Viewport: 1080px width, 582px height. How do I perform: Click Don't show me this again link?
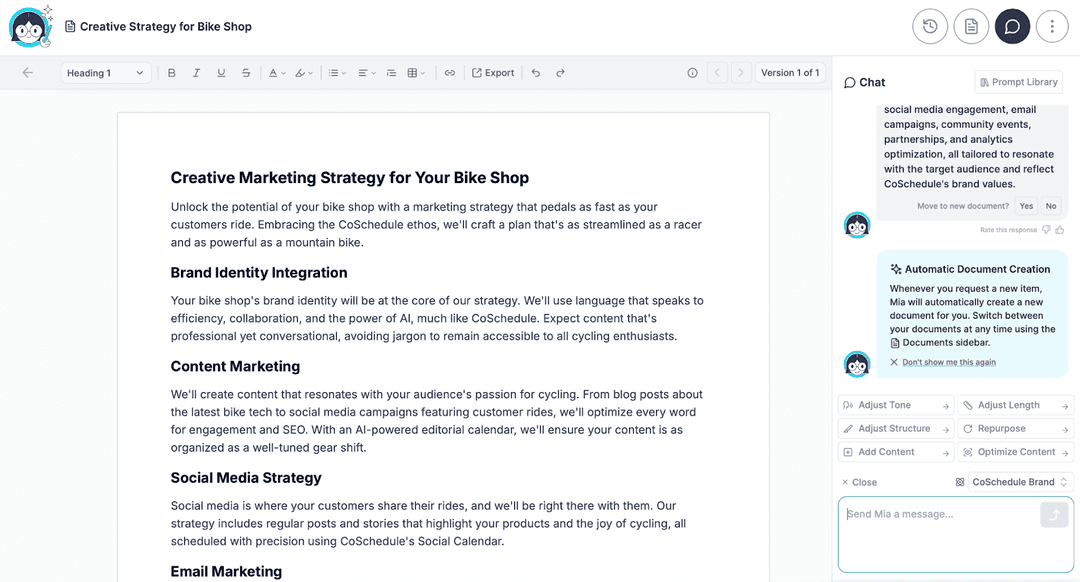tap(948, 362)
